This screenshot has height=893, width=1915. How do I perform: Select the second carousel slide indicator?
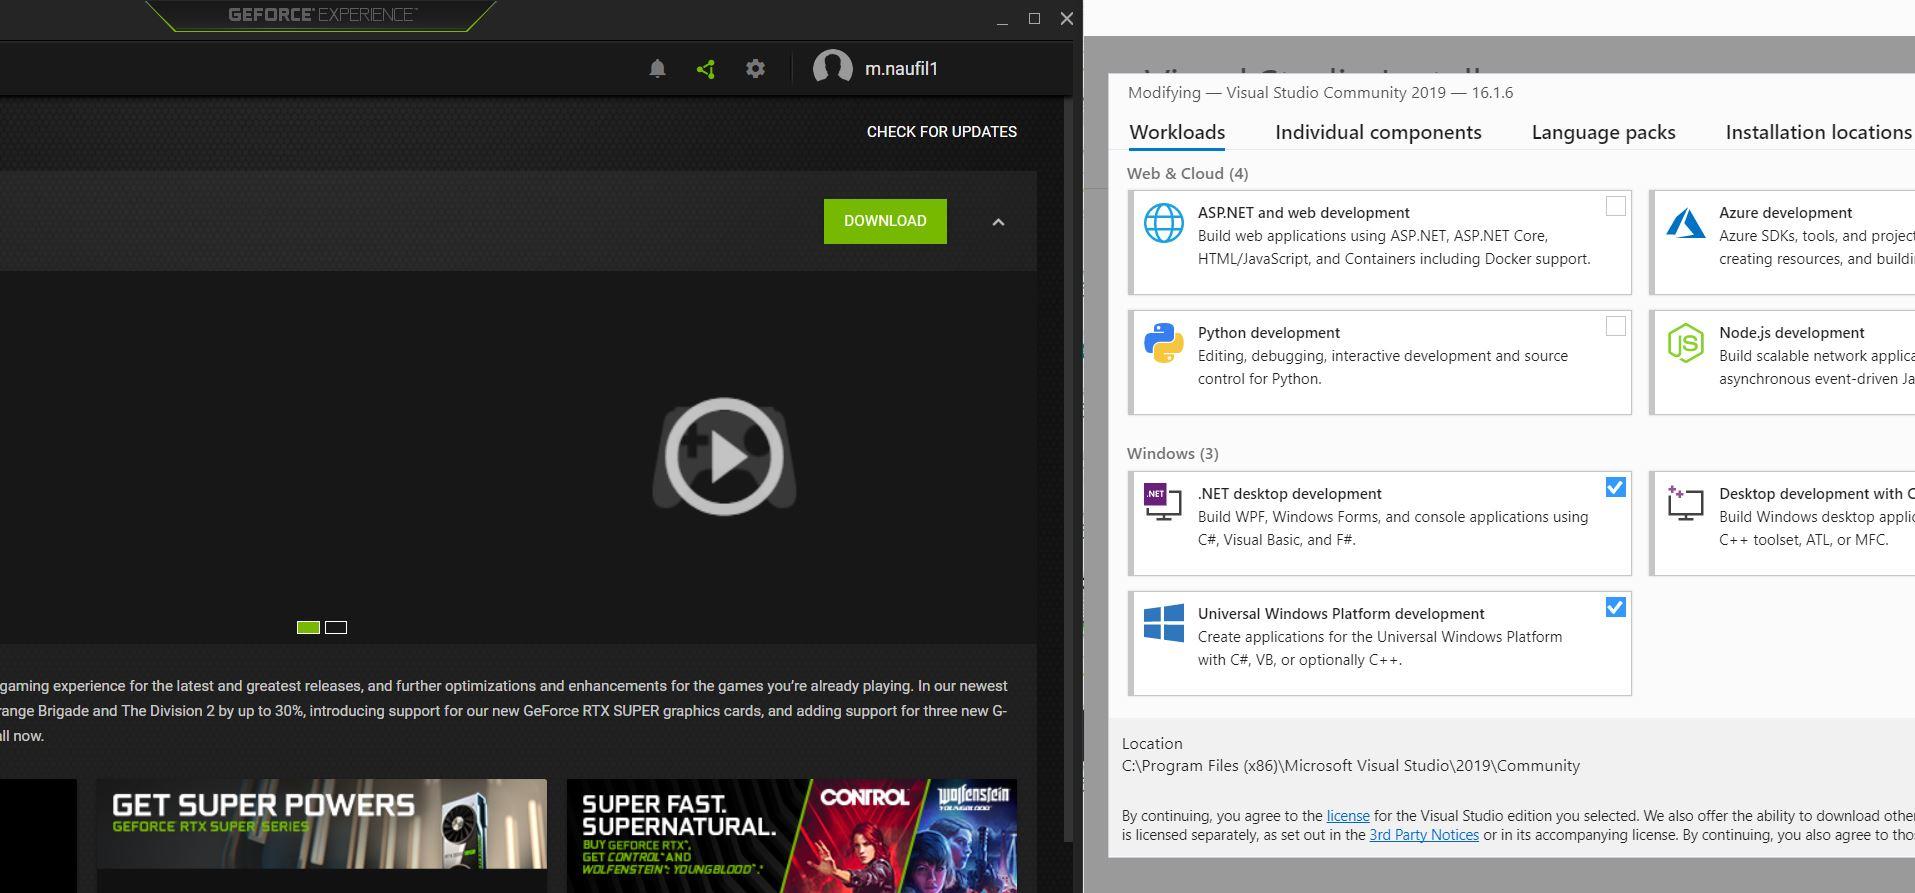[x=336, y=627]
